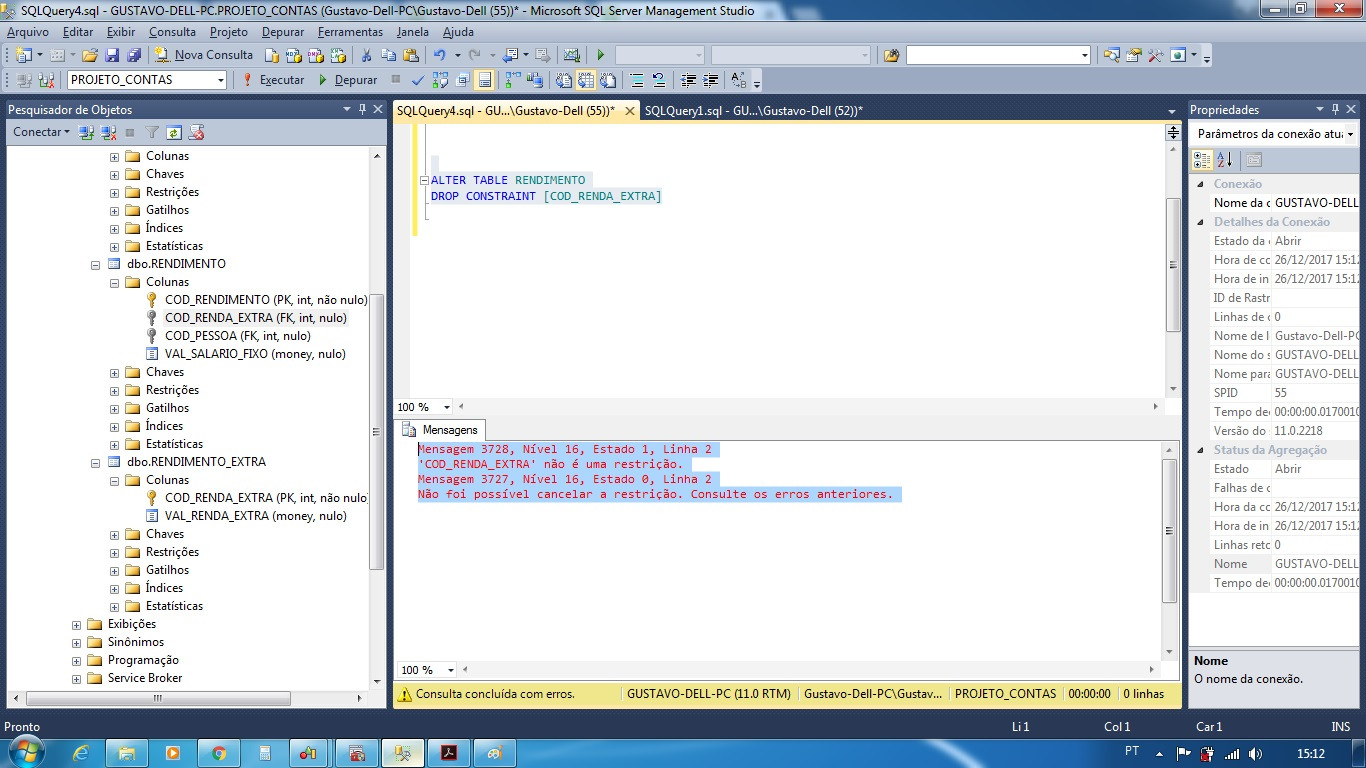This screenshot has height=768, width=1366.
Task: Collapse the dbo.RENDIMENTO table node
Action: [x=96, y=264]
